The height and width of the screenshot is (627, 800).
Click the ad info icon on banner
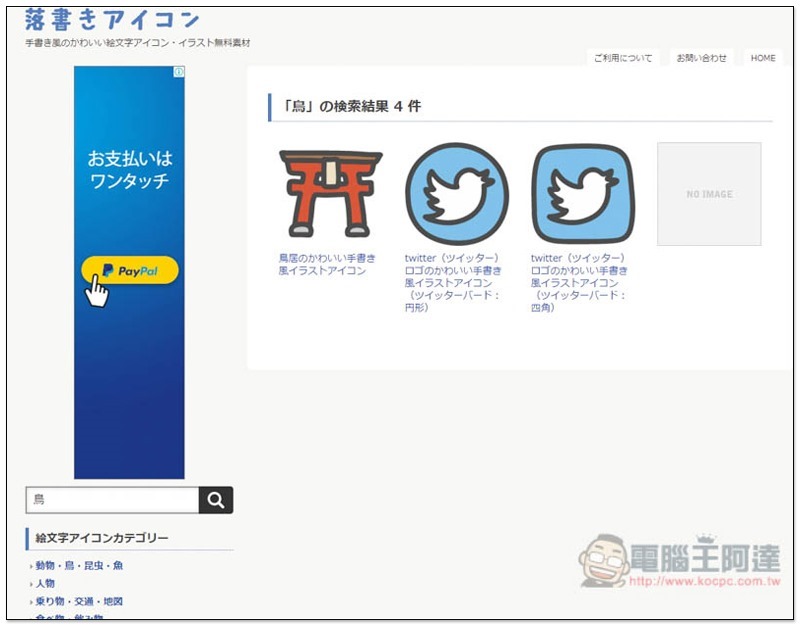(179, 72)
